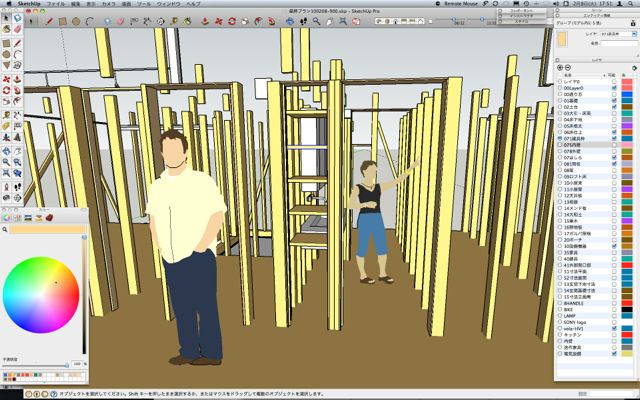Click the brightness slider beside color wheel
This screenshot has width=640, height=400.
coord(84,295)
